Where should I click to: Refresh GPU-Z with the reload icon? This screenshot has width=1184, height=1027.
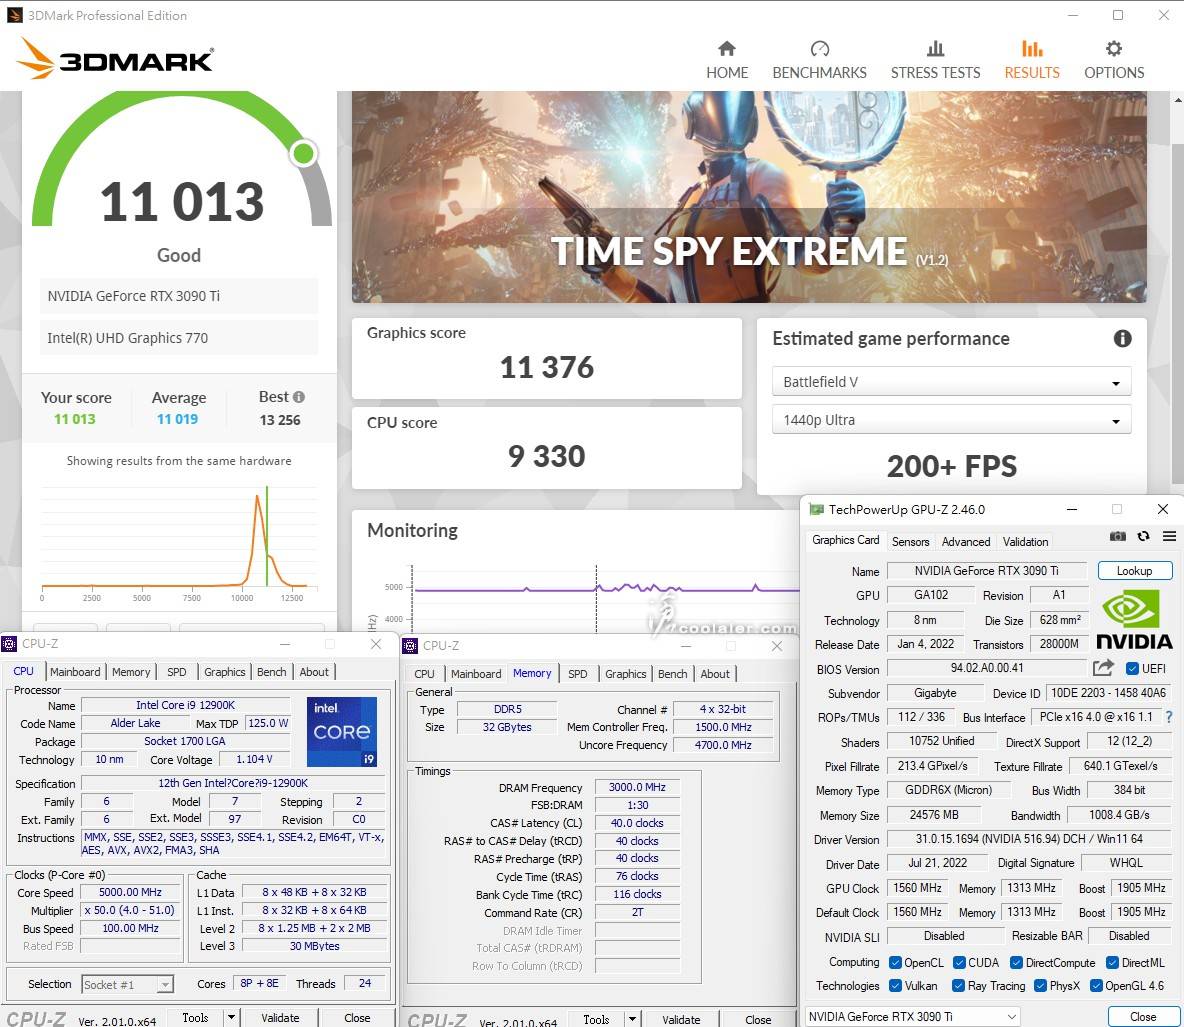[1143, 536]
